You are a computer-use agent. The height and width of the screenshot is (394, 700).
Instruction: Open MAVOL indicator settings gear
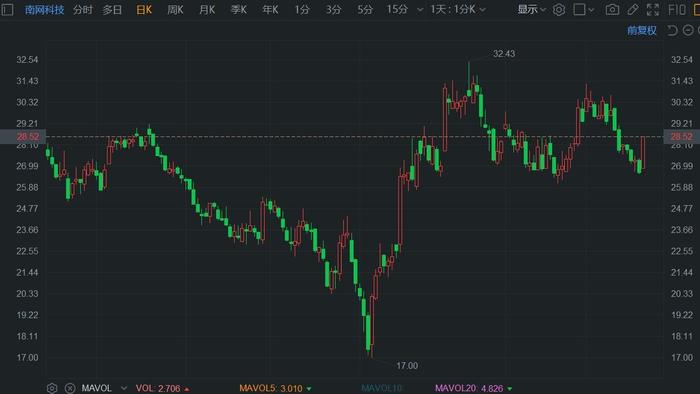click(52, 388)
